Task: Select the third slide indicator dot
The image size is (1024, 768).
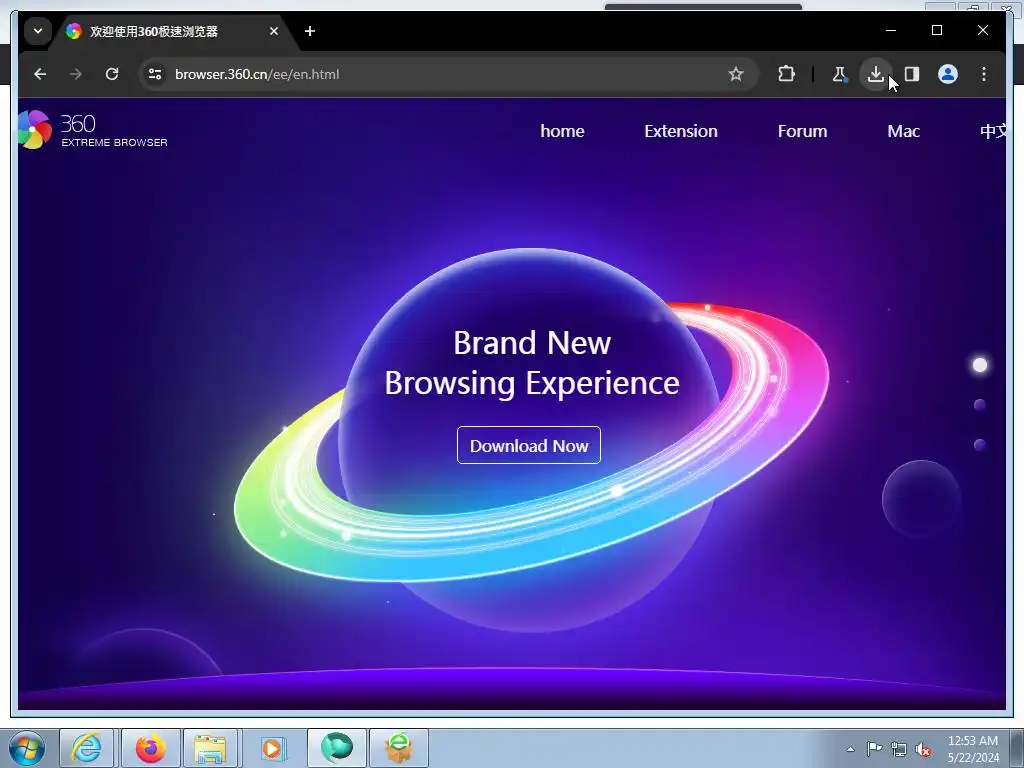Action: [x=980, y=445]
